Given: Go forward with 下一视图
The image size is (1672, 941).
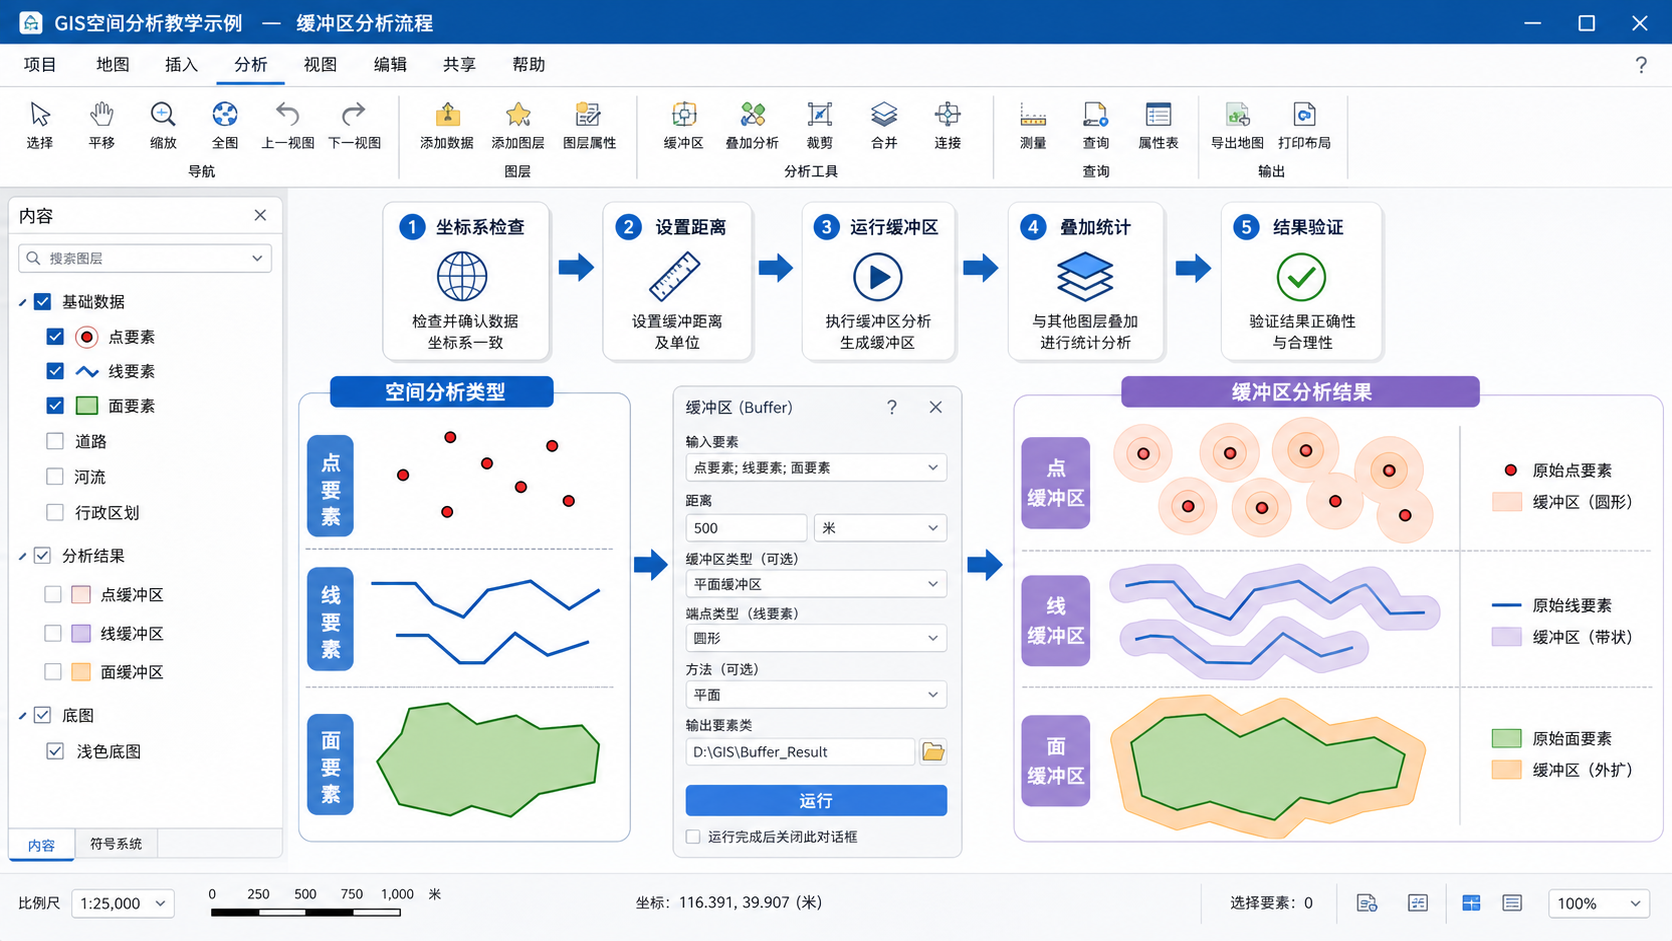Looking at the screenshot, I should 354,125.
